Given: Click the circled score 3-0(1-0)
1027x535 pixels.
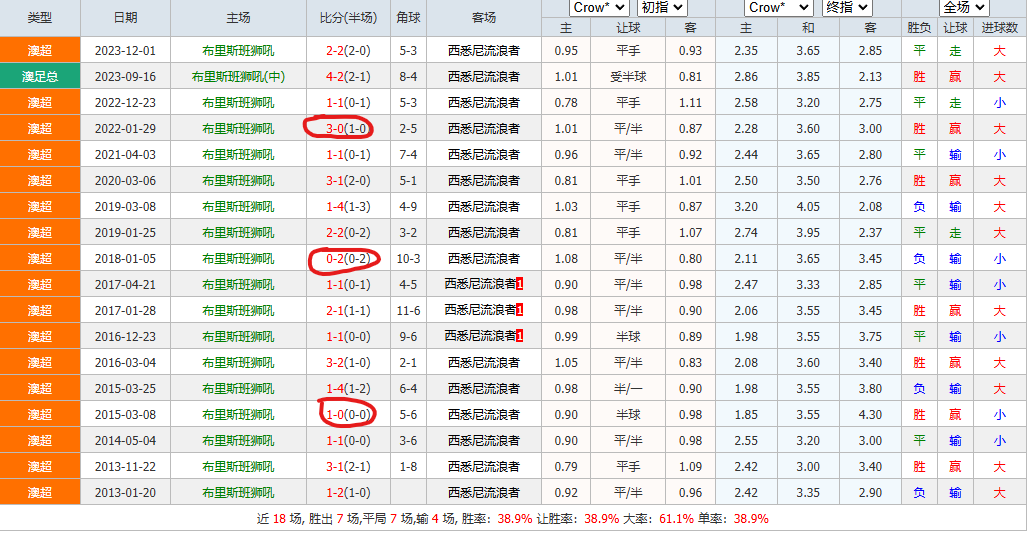Looking at the screenshot, I should click(x=347, y=129).
